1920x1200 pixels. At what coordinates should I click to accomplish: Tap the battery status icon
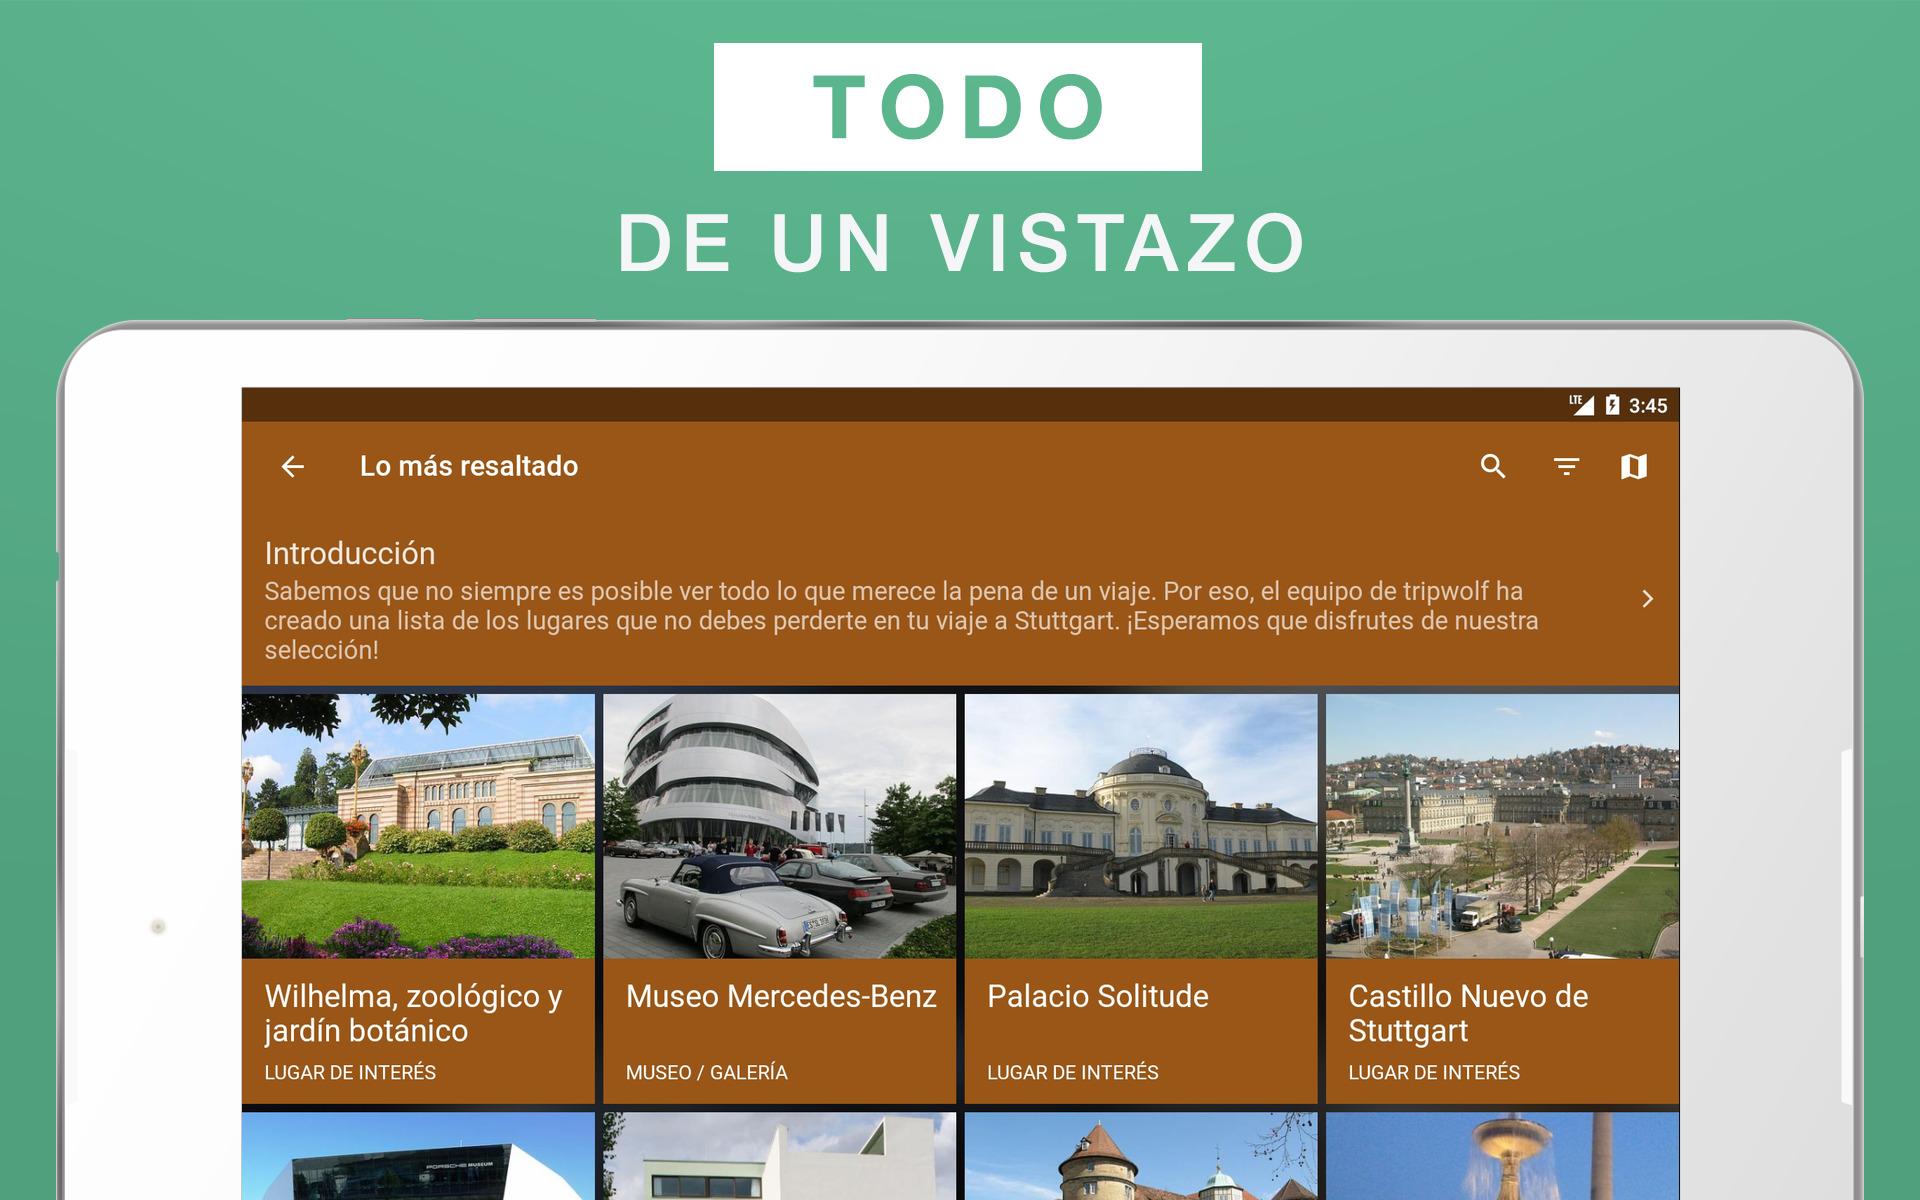pos(1612,404)
